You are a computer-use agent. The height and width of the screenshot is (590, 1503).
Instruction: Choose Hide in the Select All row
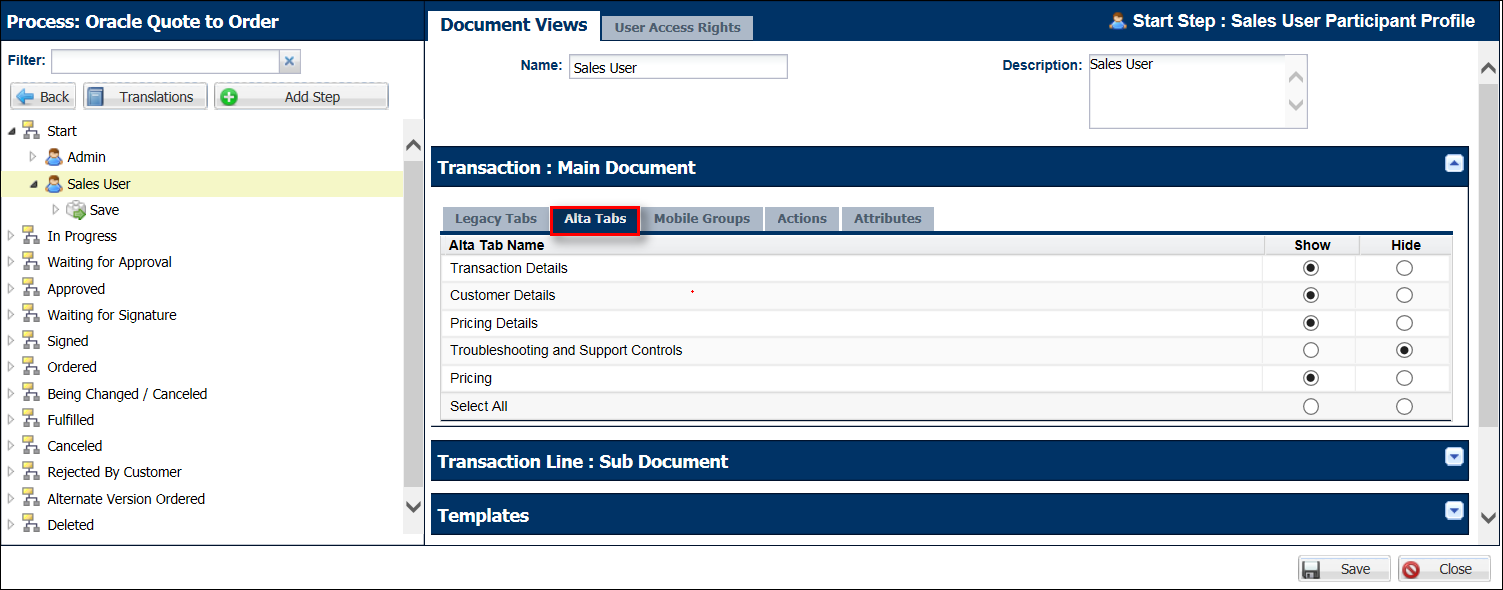pyautogui.click(x=1404, y=406)
